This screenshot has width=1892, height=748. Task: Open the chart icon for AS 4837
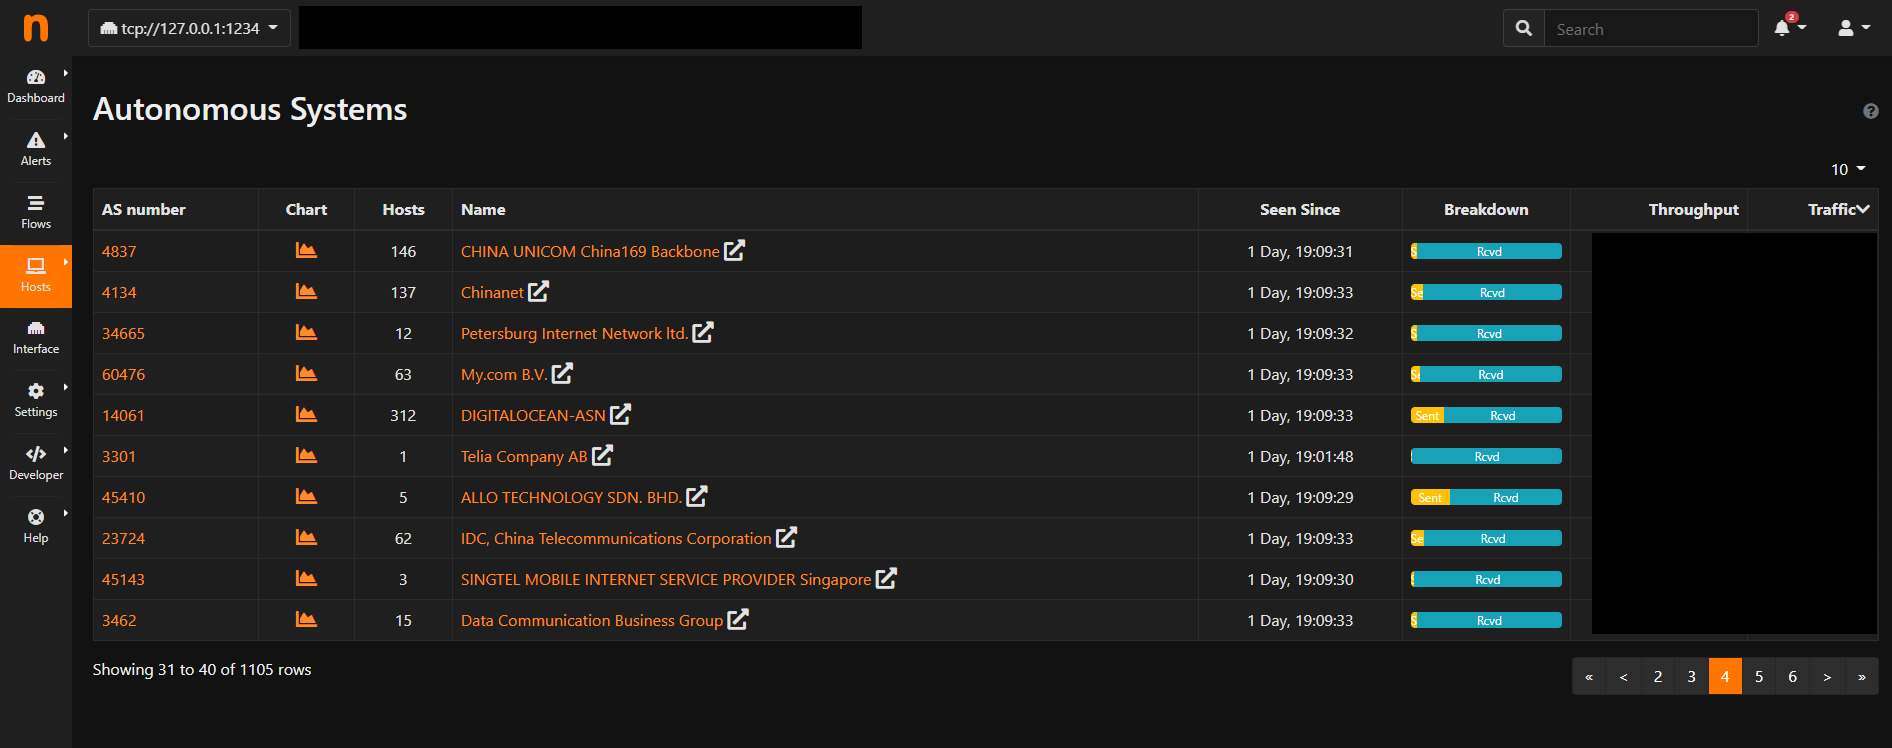(x=306, y=250)
